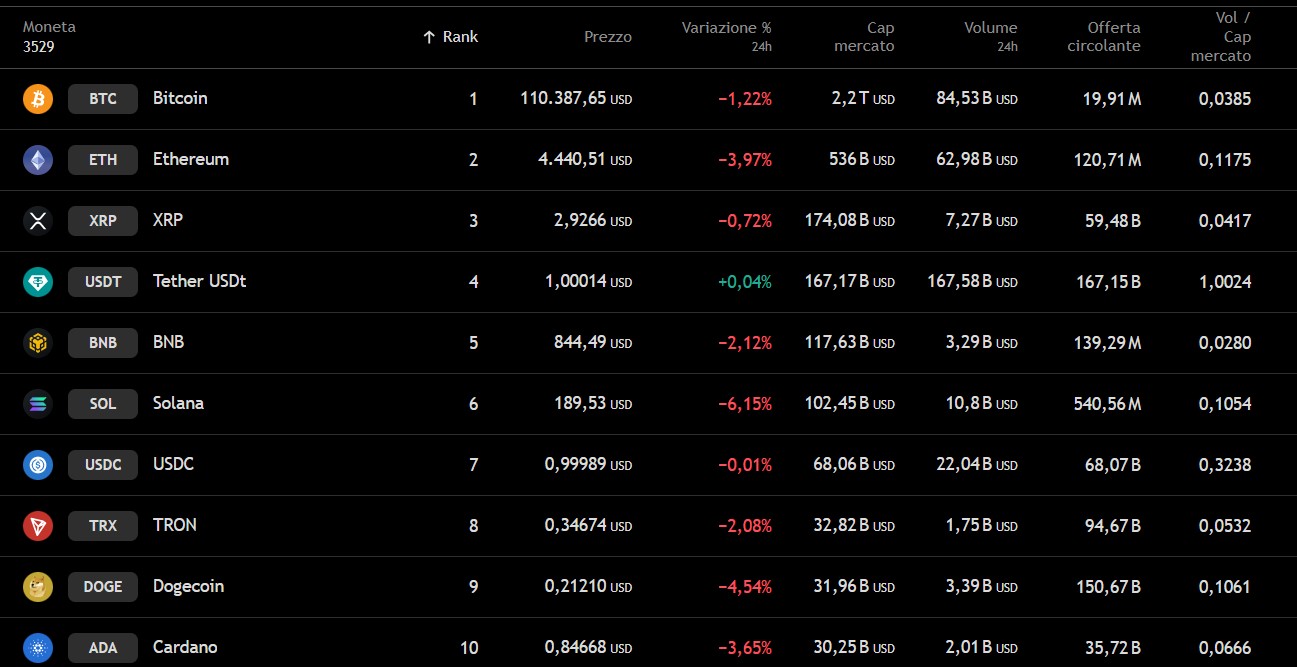
Task: Click the USDC blue logo icon
Action: pyautogui.click(x=38, y=465)
